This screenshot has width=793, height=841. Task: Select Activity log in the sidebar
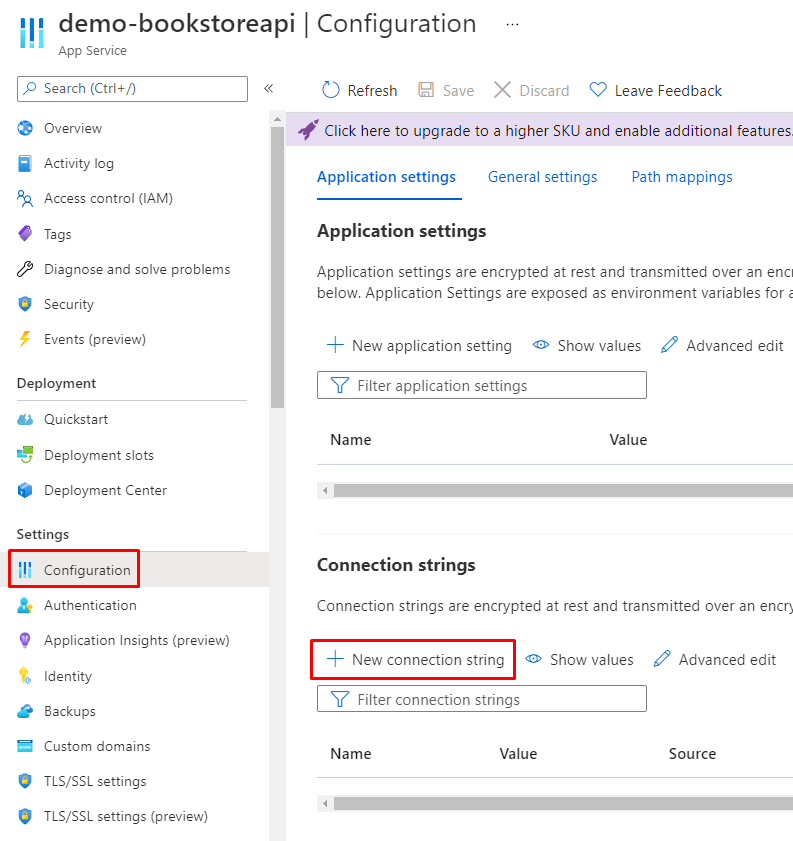(79, 163)
